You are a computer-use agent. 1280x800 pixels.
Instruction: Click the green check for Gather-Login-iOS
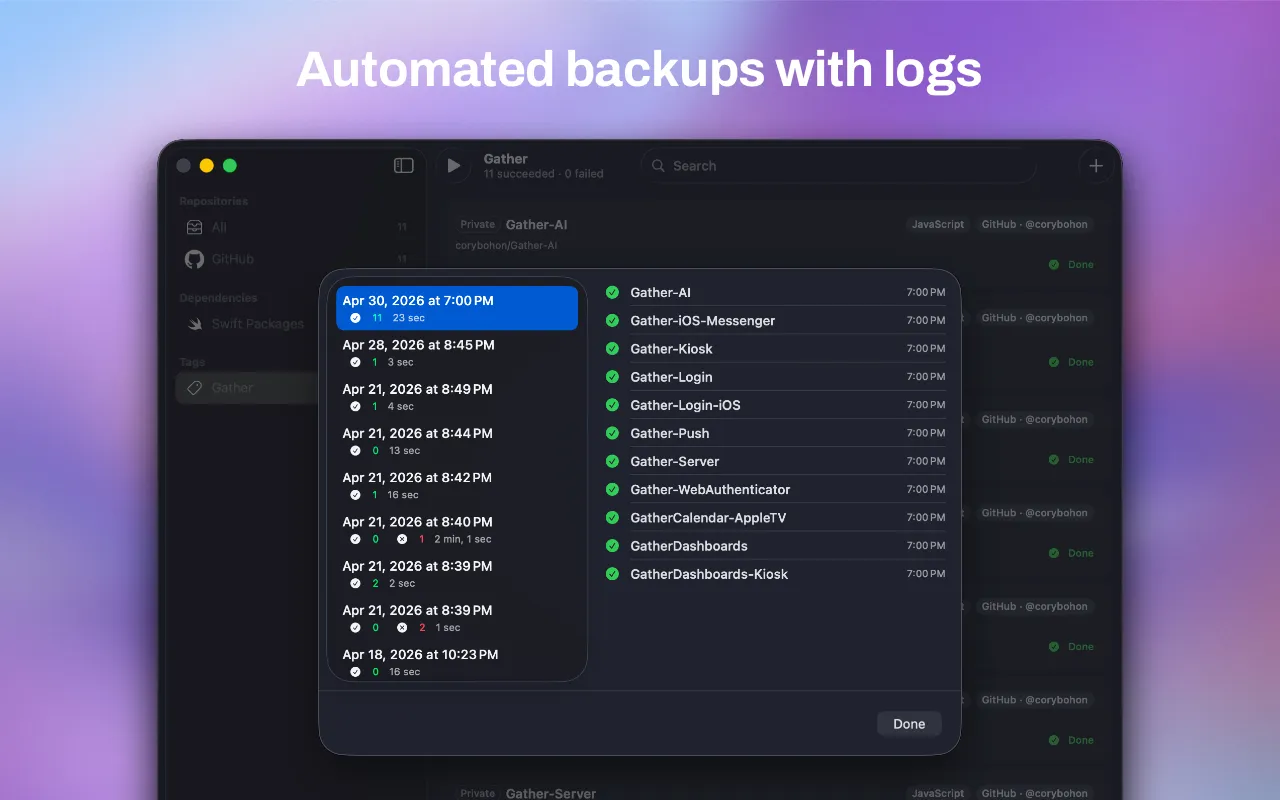click(612, 404)
